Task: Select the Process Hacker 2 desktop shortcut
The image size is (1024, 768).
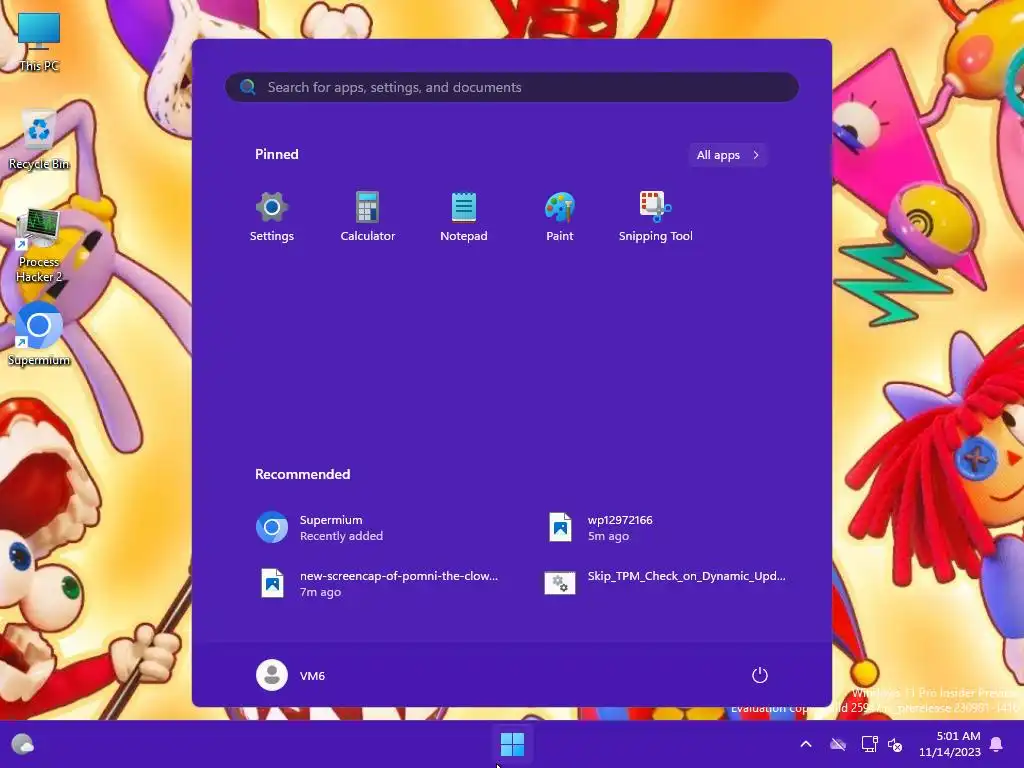Action: (39, 246)
